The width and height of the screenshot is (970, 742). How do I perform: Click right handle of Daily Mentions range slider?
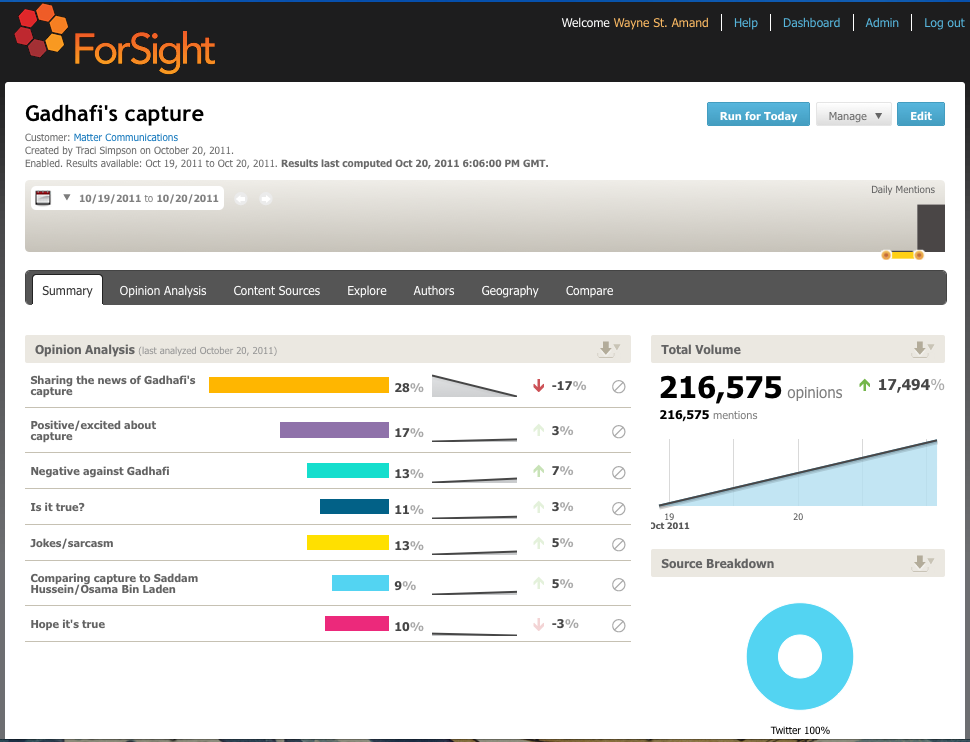(x=919, y=255)
